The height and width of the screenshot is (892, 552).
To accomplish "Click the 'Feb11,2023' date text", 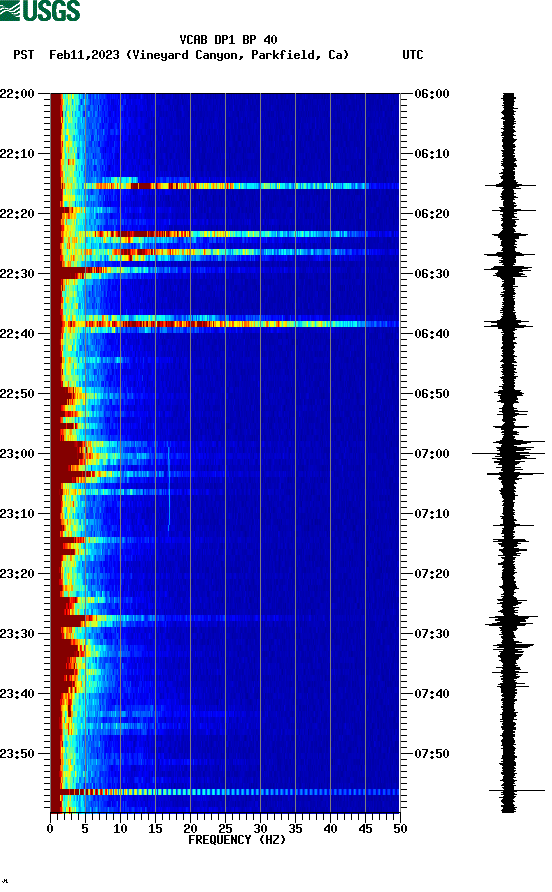I will (x=84, y=55).
